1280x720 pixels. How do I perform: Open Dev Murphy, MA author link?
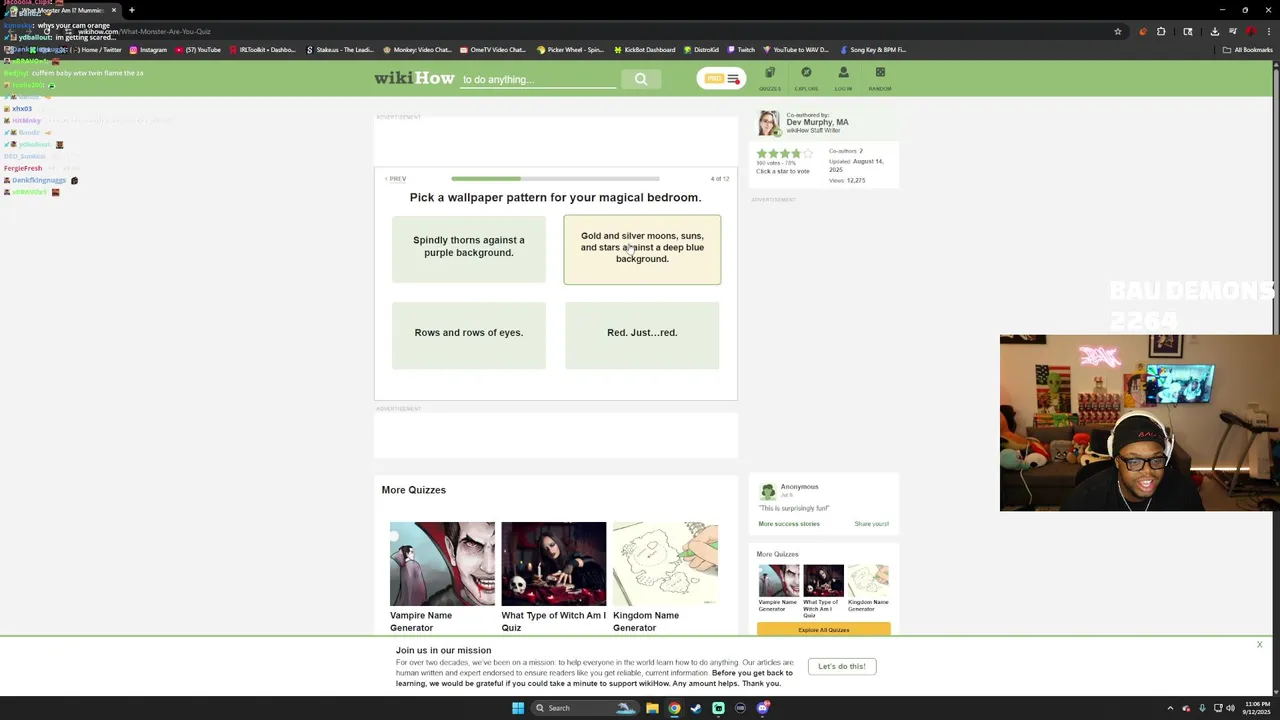(x=817, y=122)
